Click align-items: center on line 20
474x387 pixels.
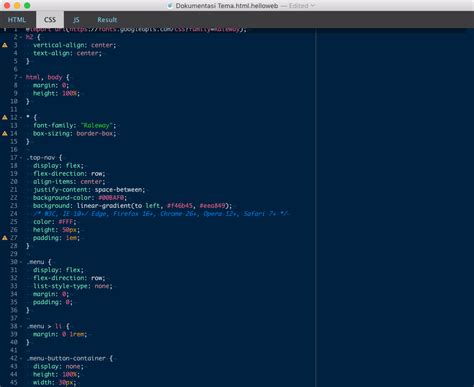[69, 182]
